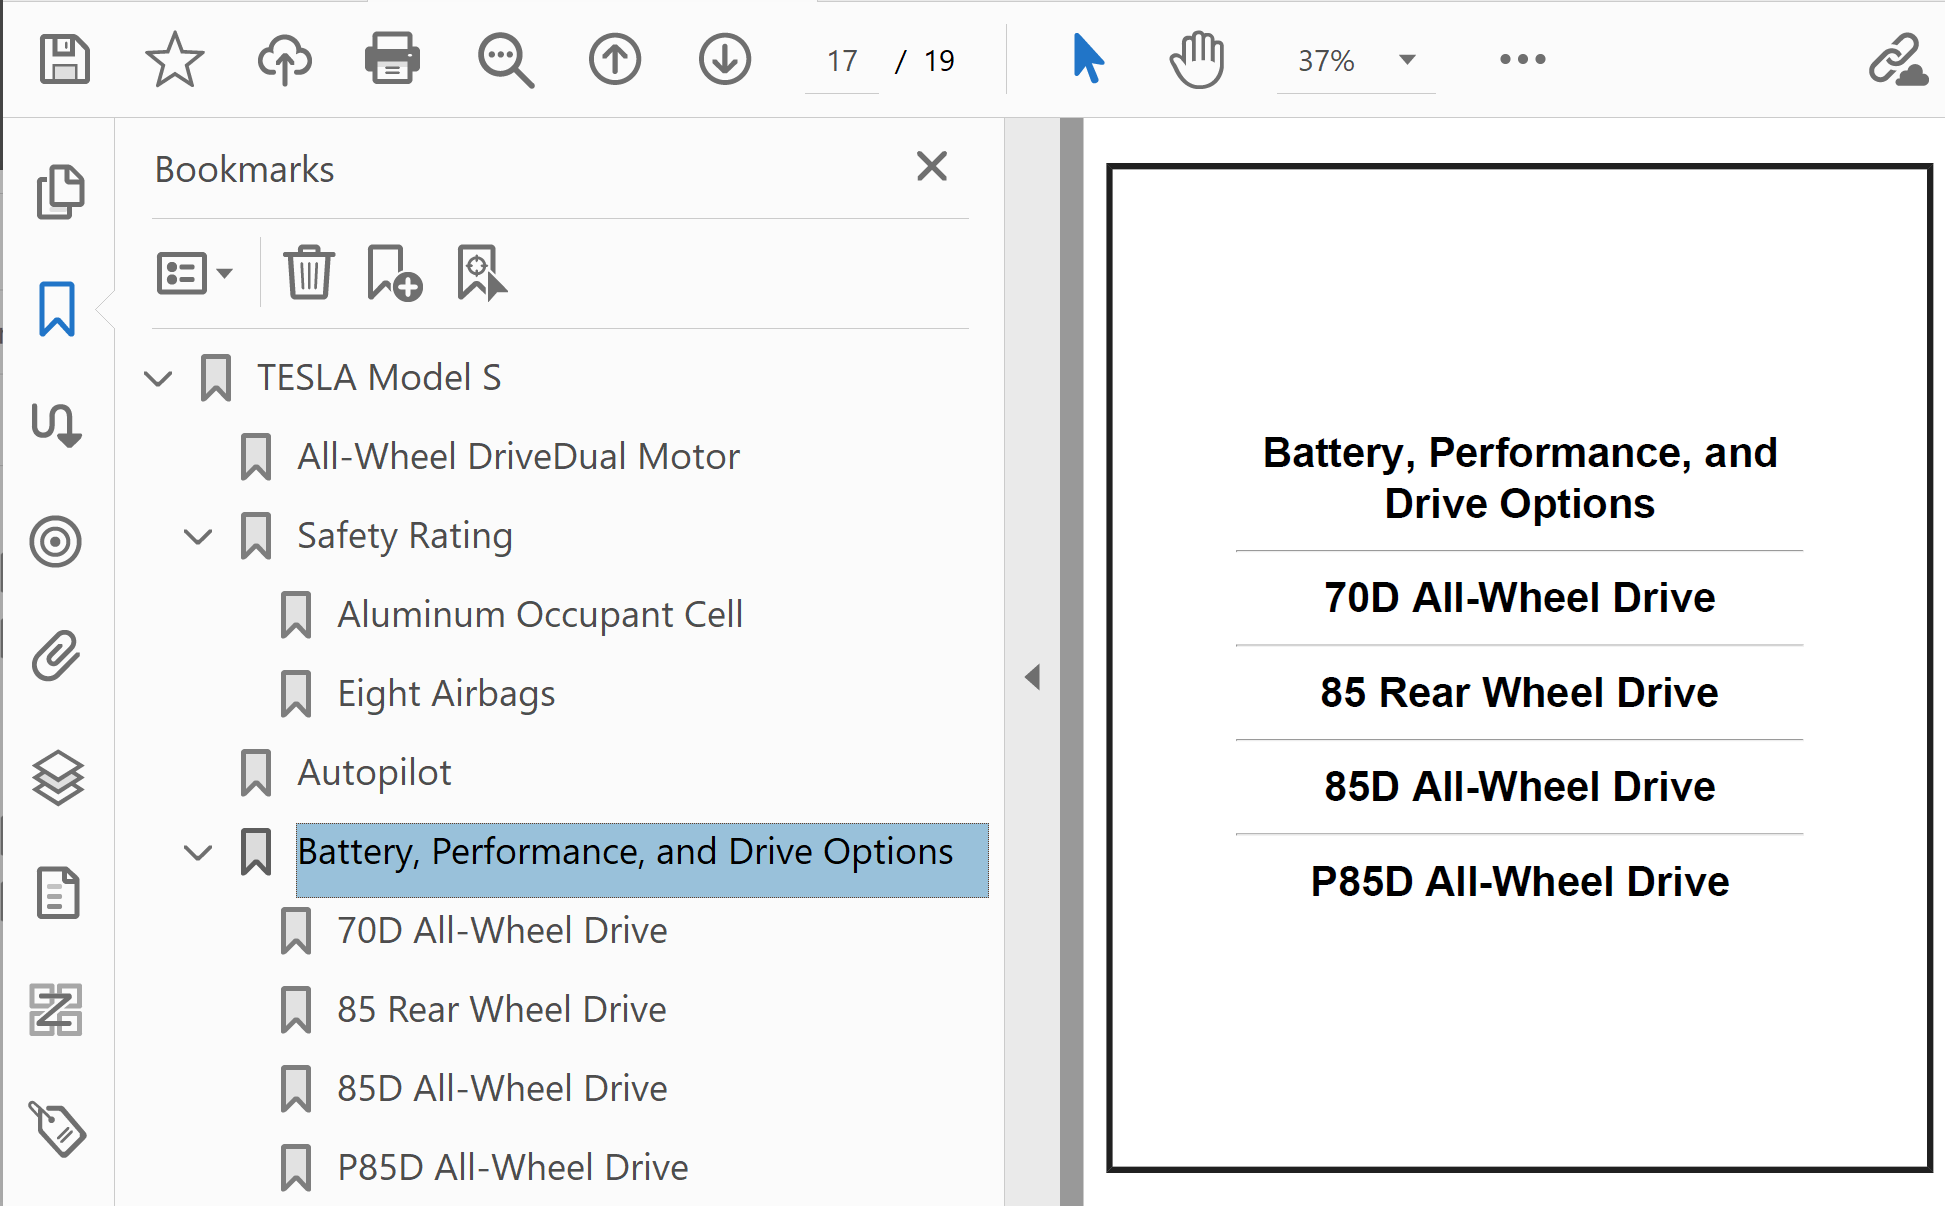Open the page thumbnails panel
Viewport: 1945px width, 1206px height.
click(60, 191)
